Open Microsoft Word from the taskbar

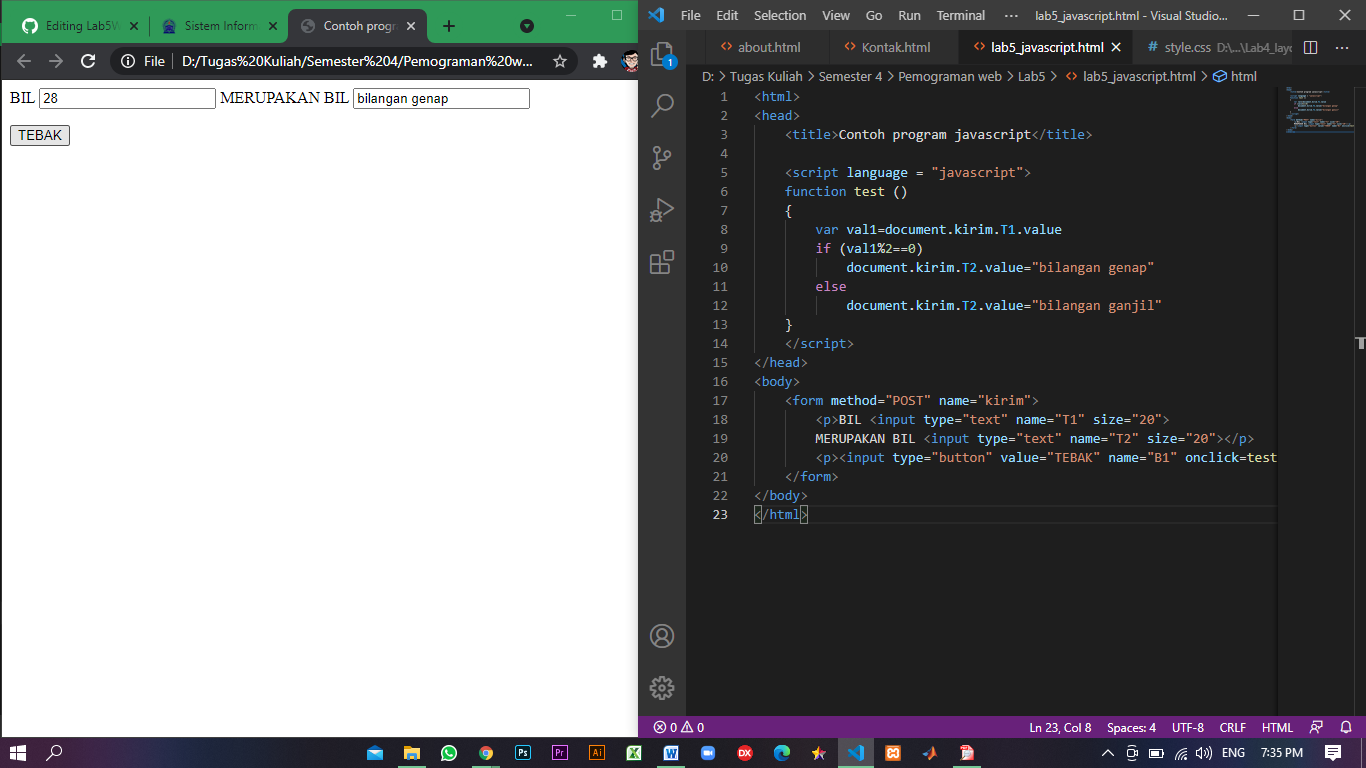[670, 752]
